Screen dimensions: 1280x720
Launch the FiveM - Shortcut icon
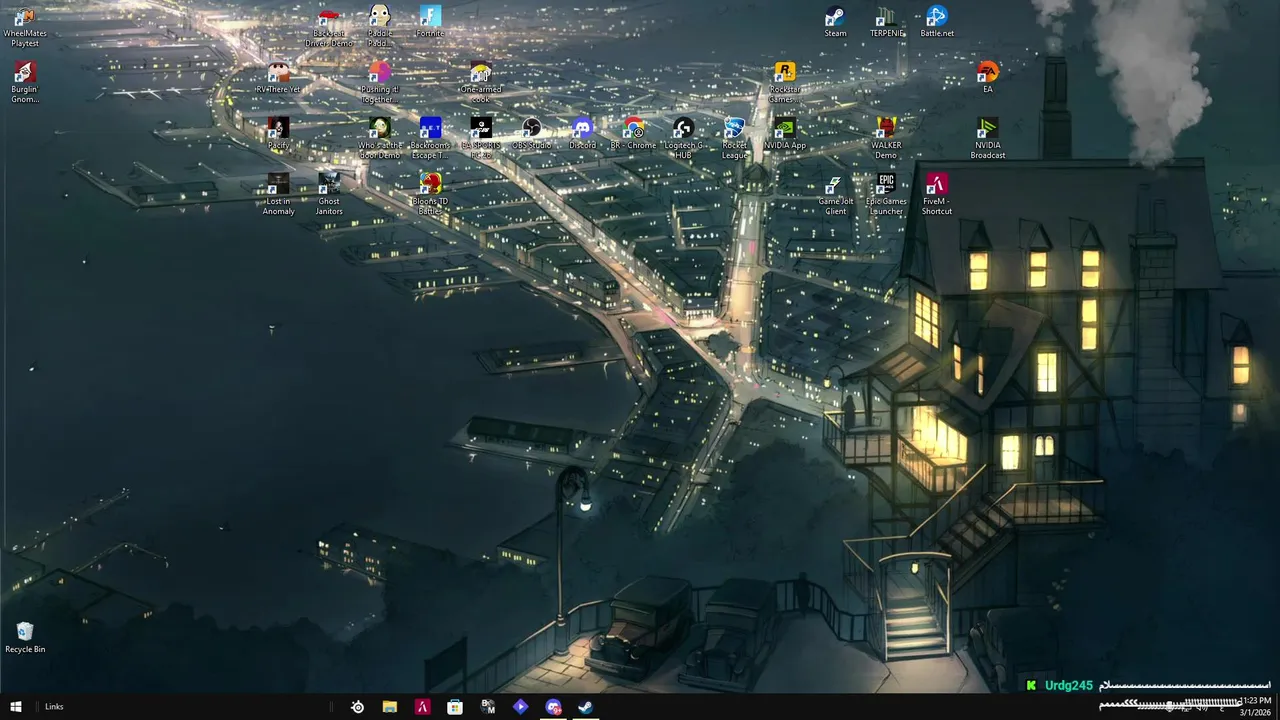pyautogui.click(x=937, y=194)
